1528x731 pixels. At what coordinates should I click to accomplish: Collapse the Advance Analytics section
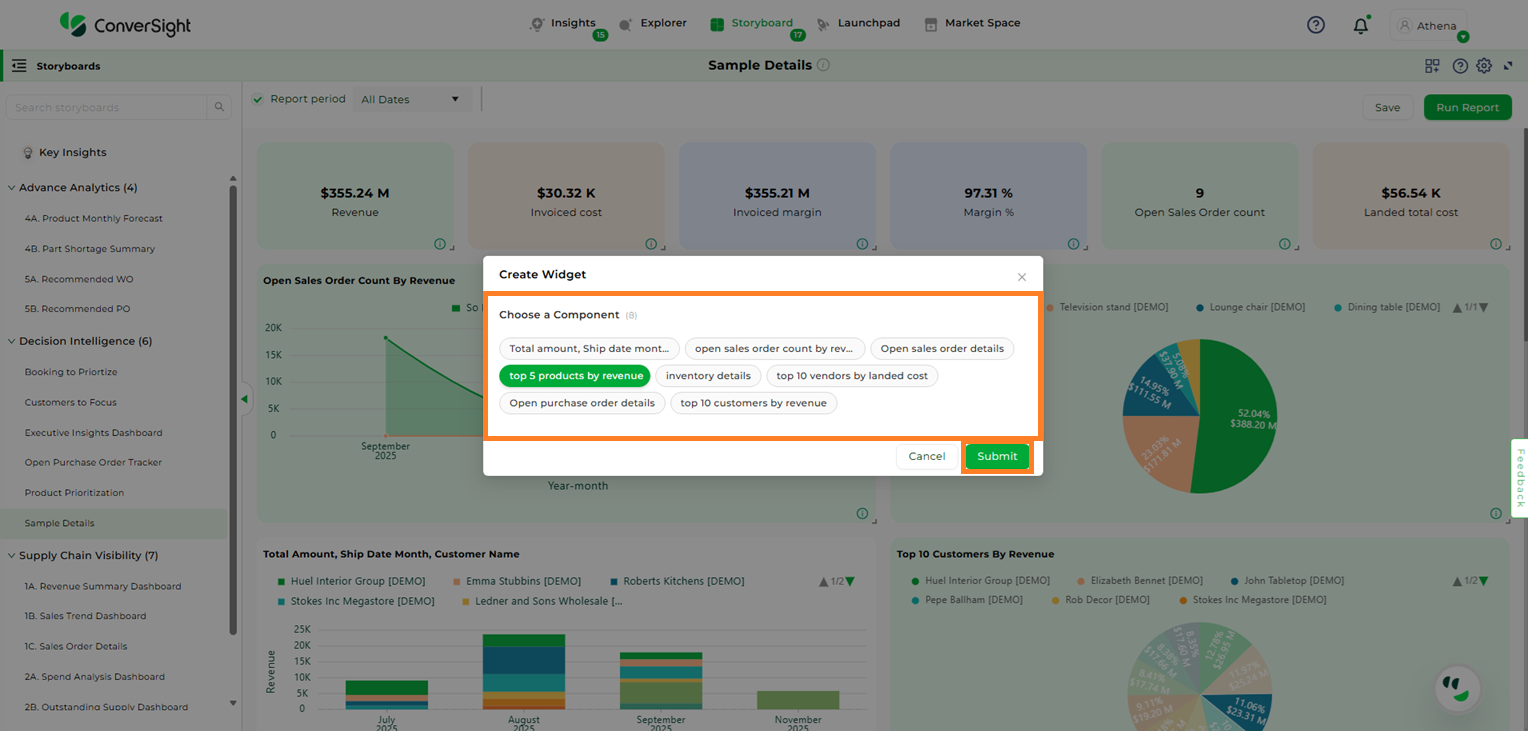pyautogui.click(x=12, y=188)
